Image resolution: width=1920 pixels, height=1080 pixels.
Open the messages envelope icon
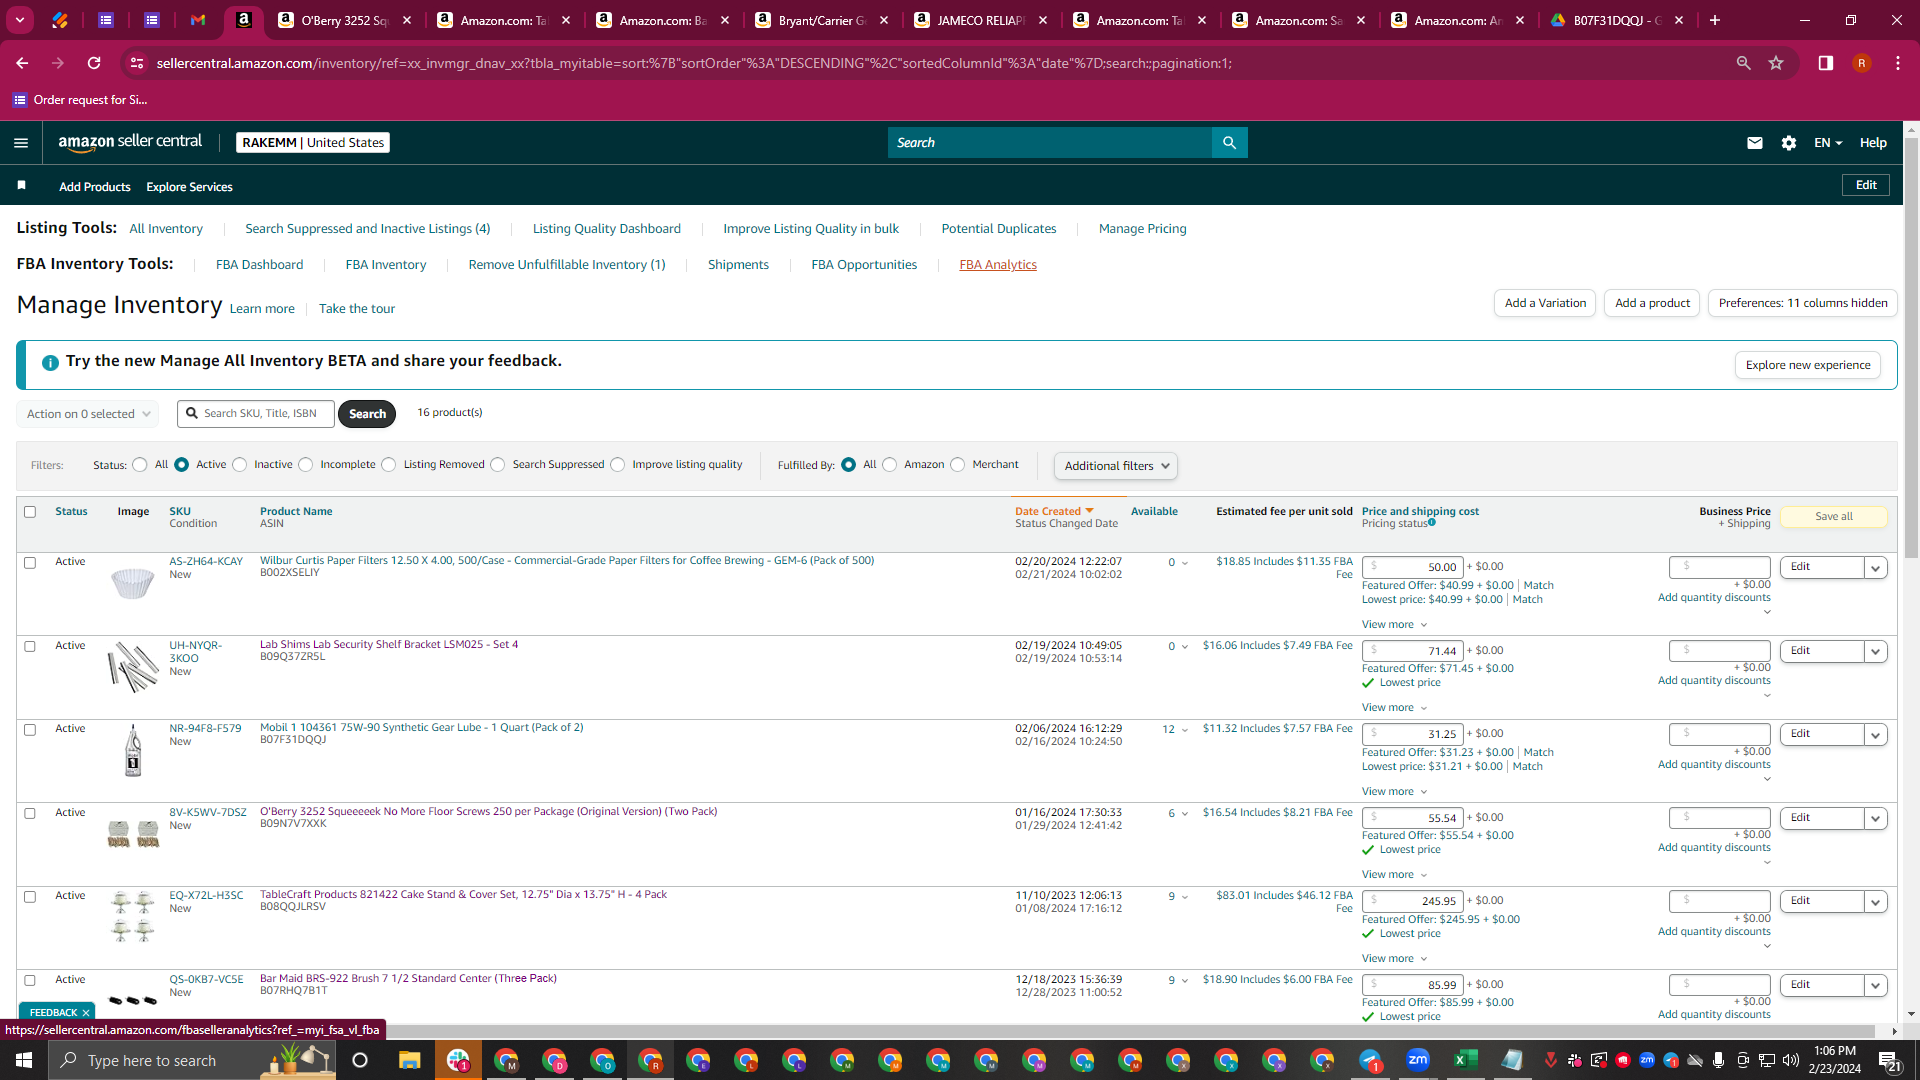point(1755,143)
